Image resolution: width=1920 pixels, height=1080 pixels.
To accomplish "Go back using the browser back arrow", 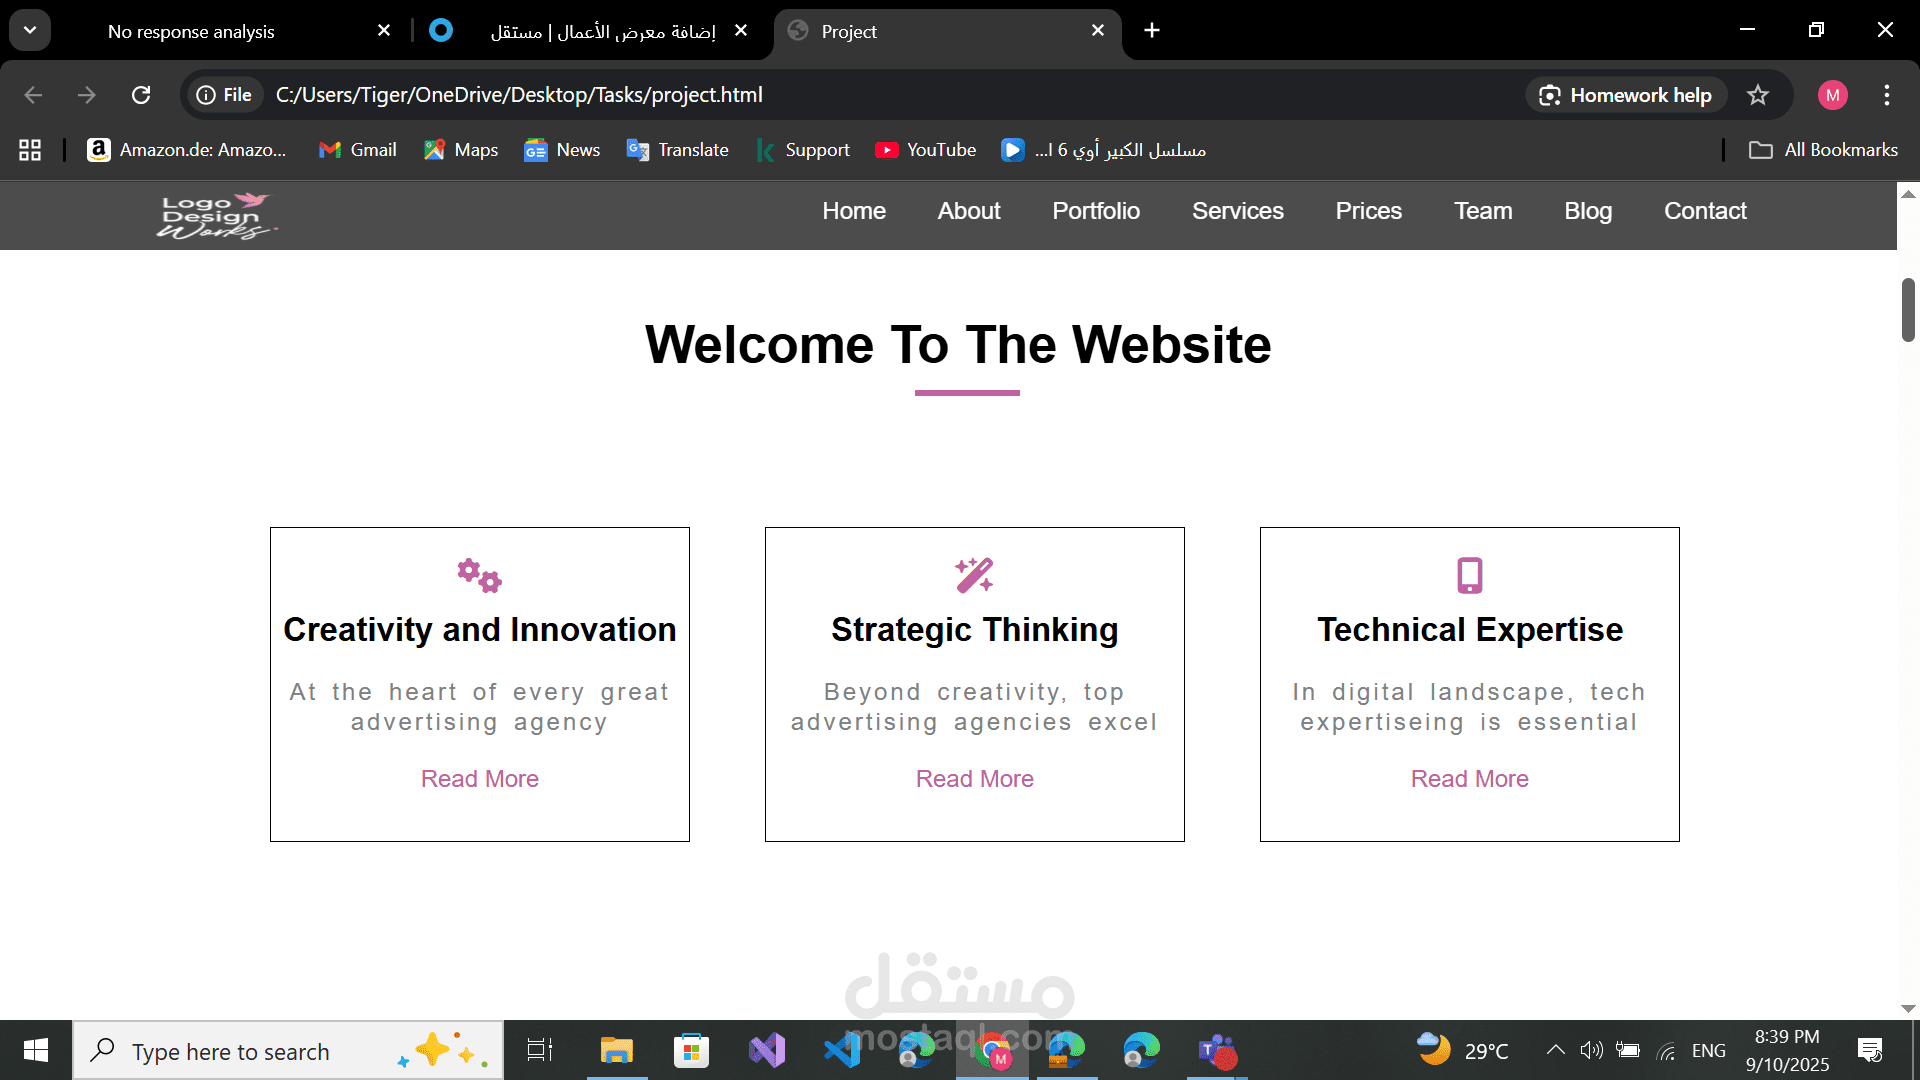I will (33, 95).
